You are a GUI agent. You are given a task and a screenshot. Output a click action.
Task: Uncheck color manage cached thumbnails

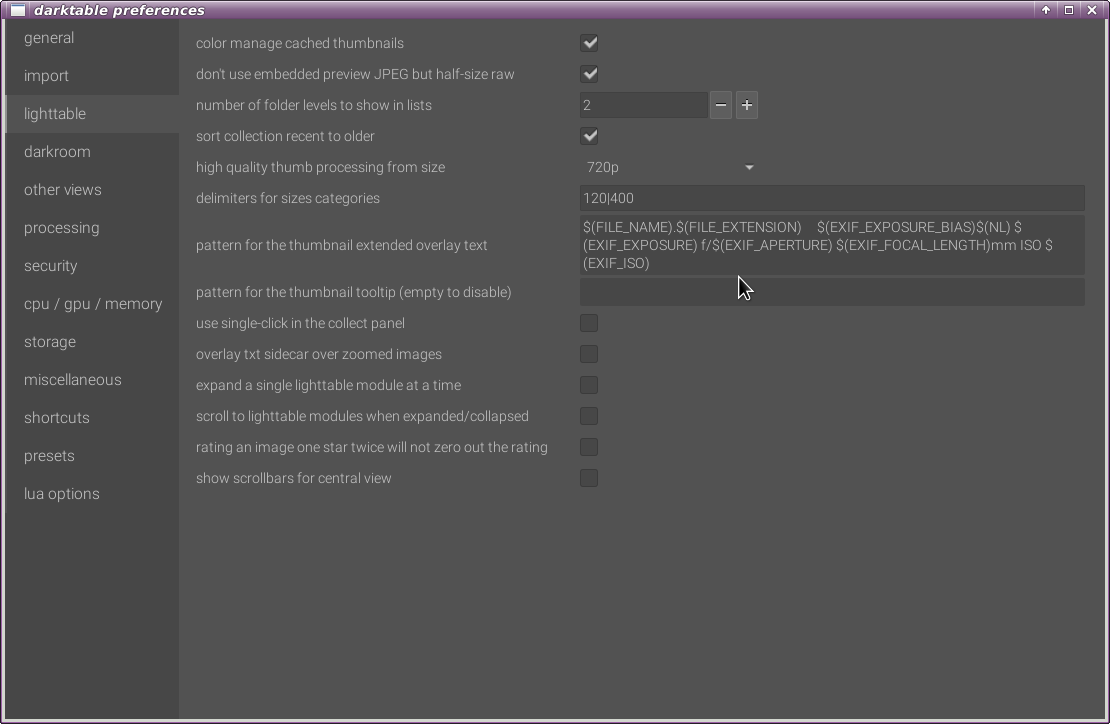point(589,43)
